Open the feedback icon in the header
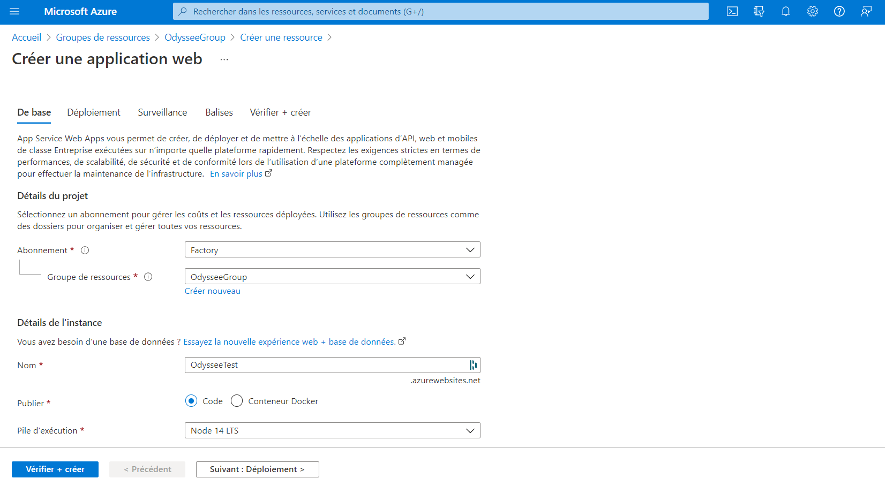The width and height of the screenshot is (886, 486). pyautogui.click(x=866, y=11)
